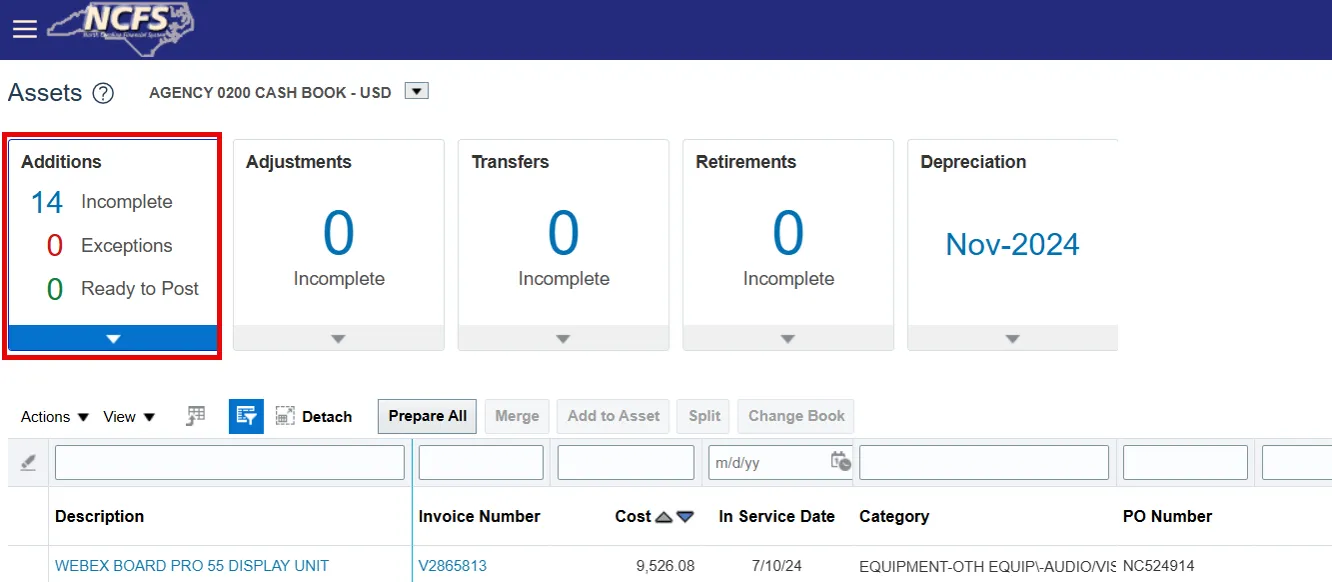
Task: Click the Adjustments 0 Incomplete count
Action: [x=338, y=233]
